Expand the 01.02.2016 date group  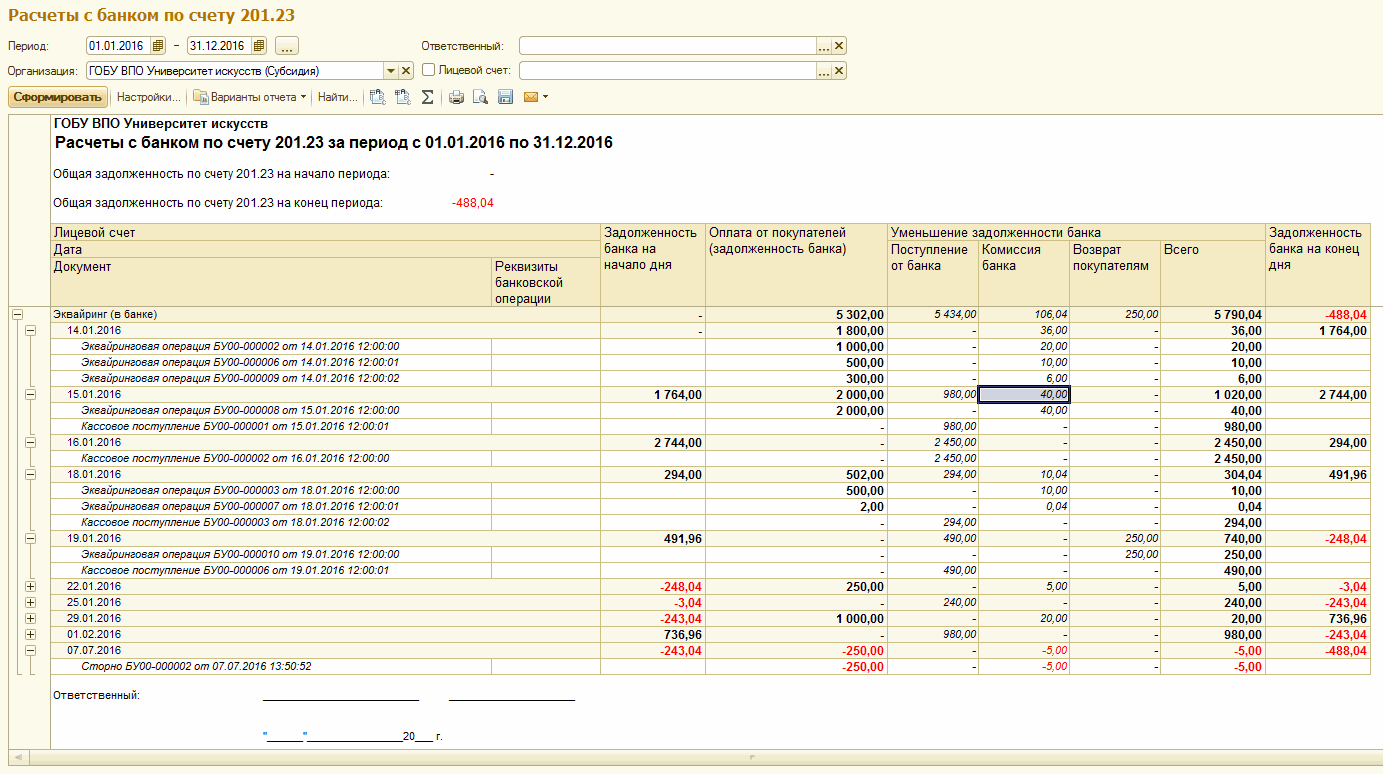(x=29, y=634)
